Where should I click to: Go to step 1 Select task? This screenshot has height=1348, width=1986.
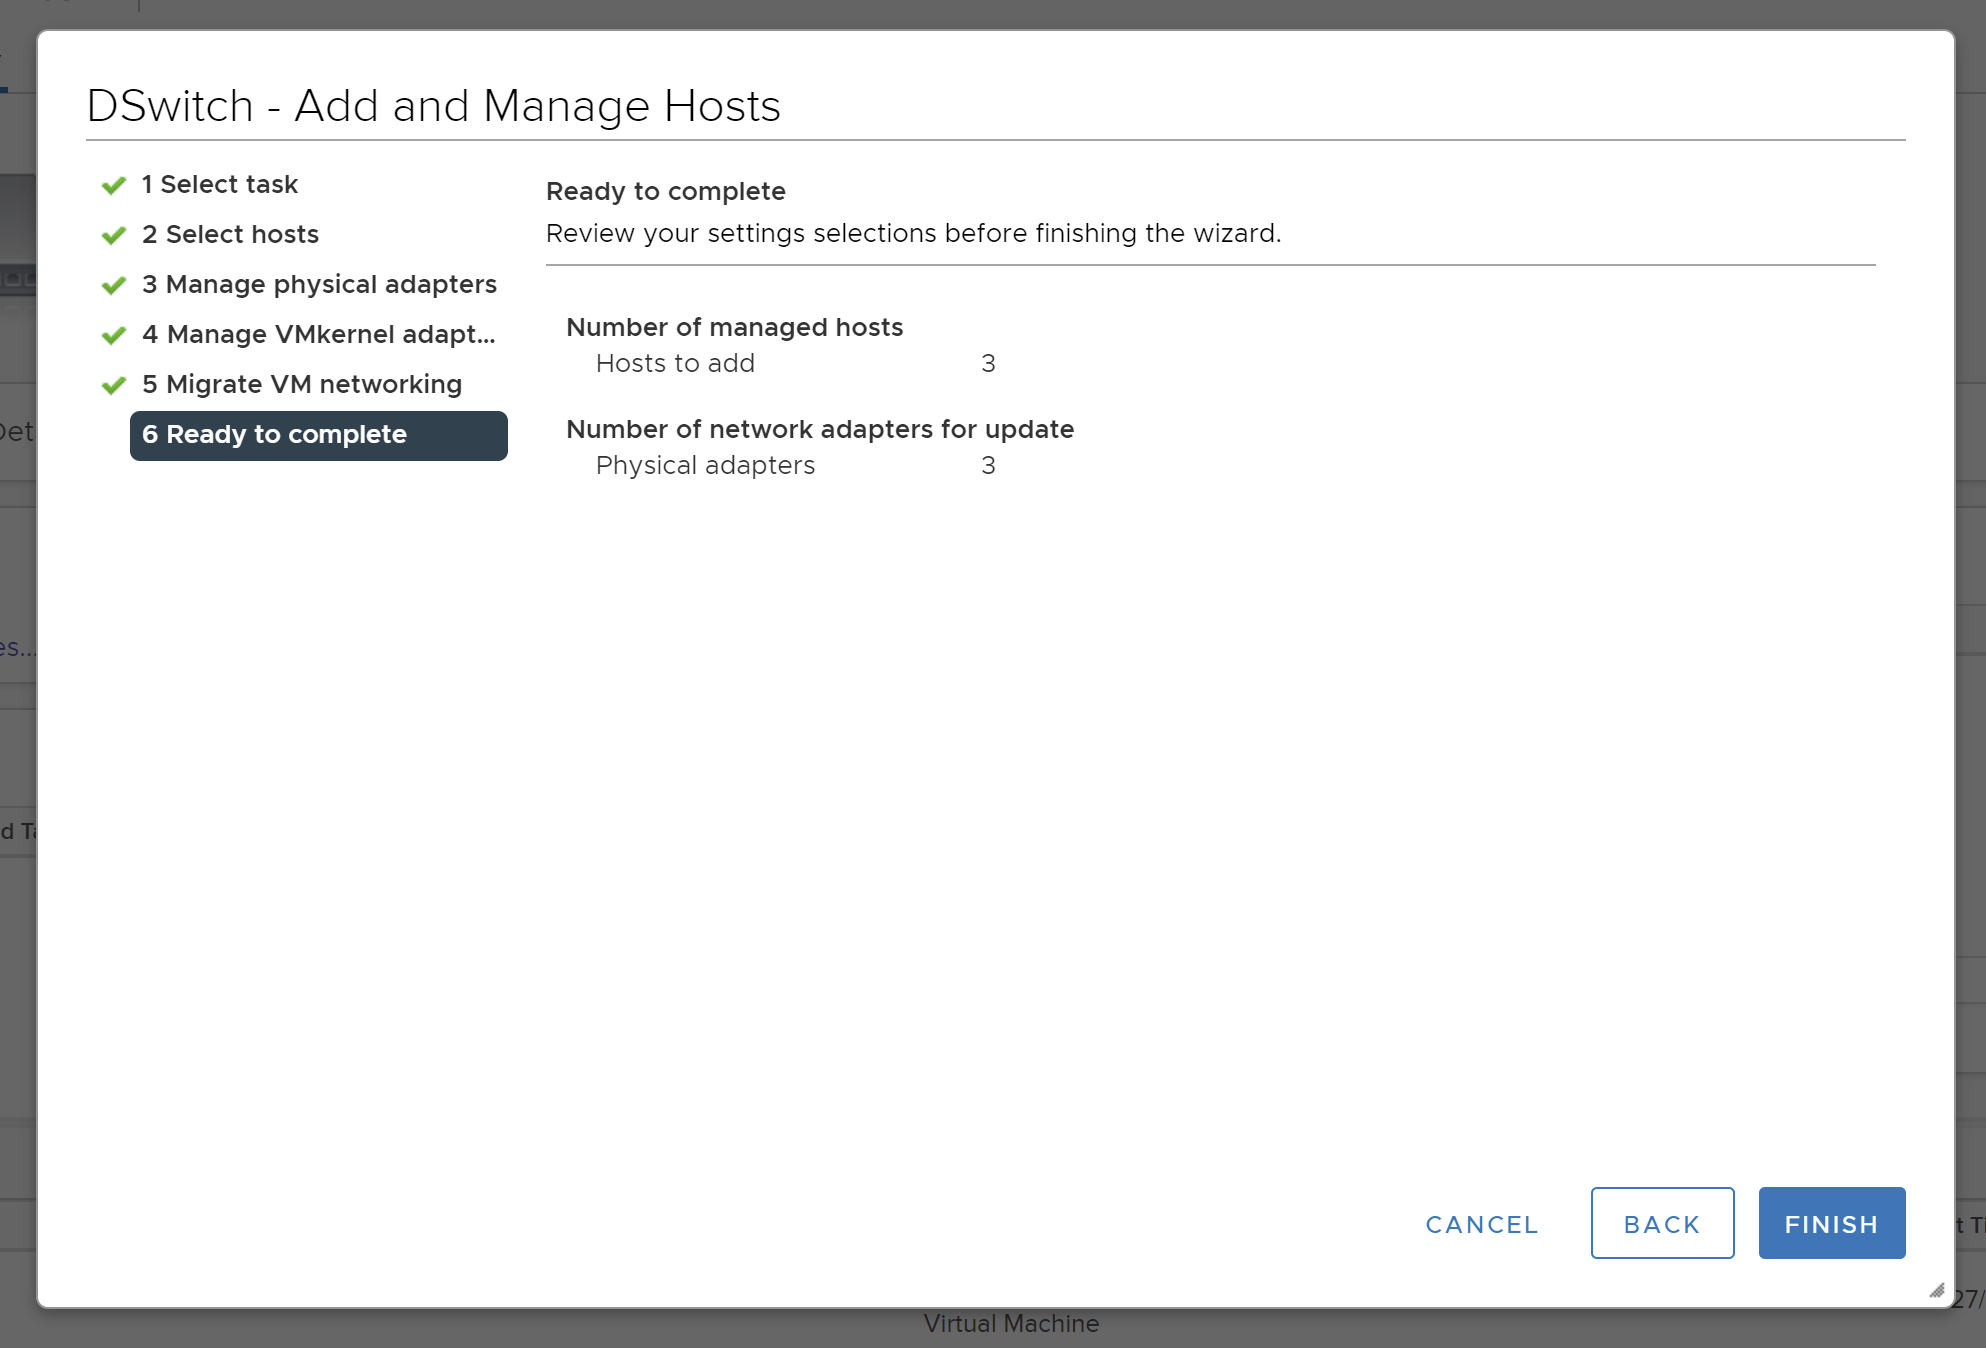219,184
